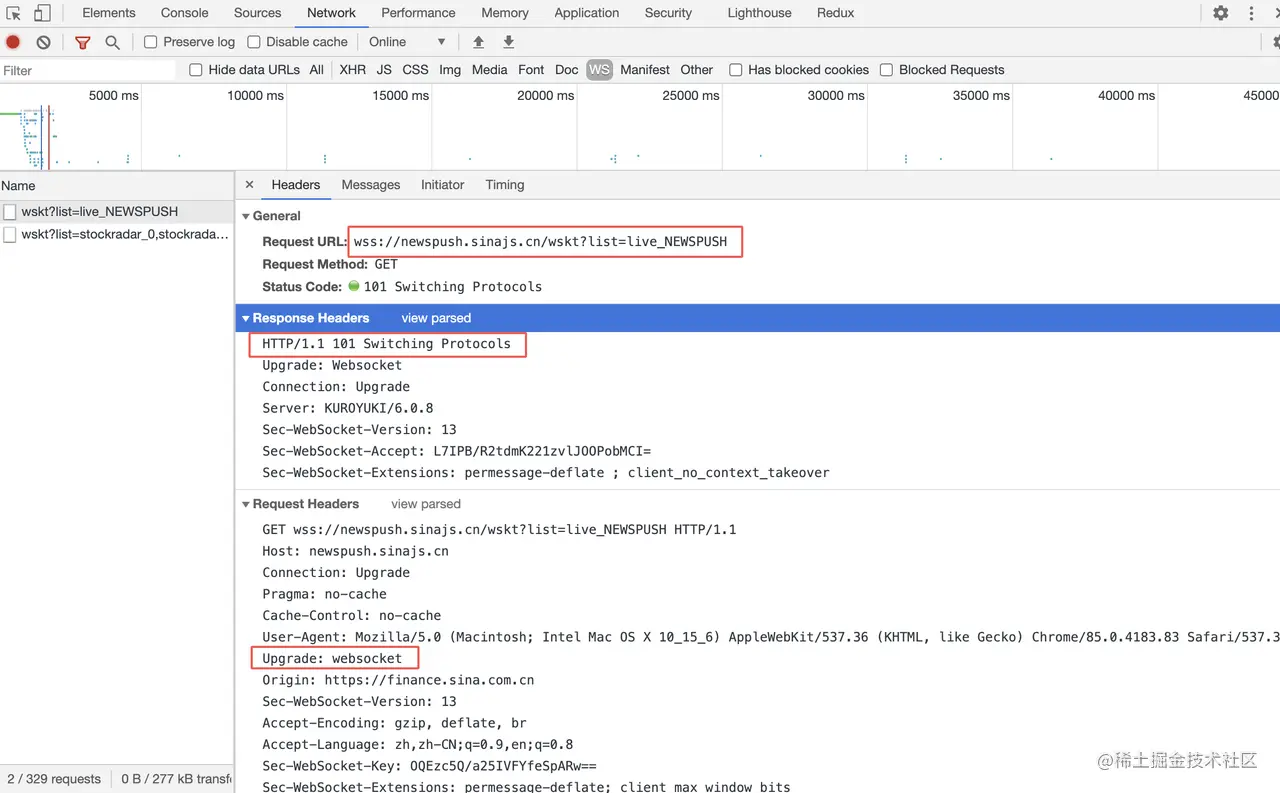This screenshot has width=1280, height=793.
Task: Click the import HAR upload arrow icon
Action: (478, 42)
